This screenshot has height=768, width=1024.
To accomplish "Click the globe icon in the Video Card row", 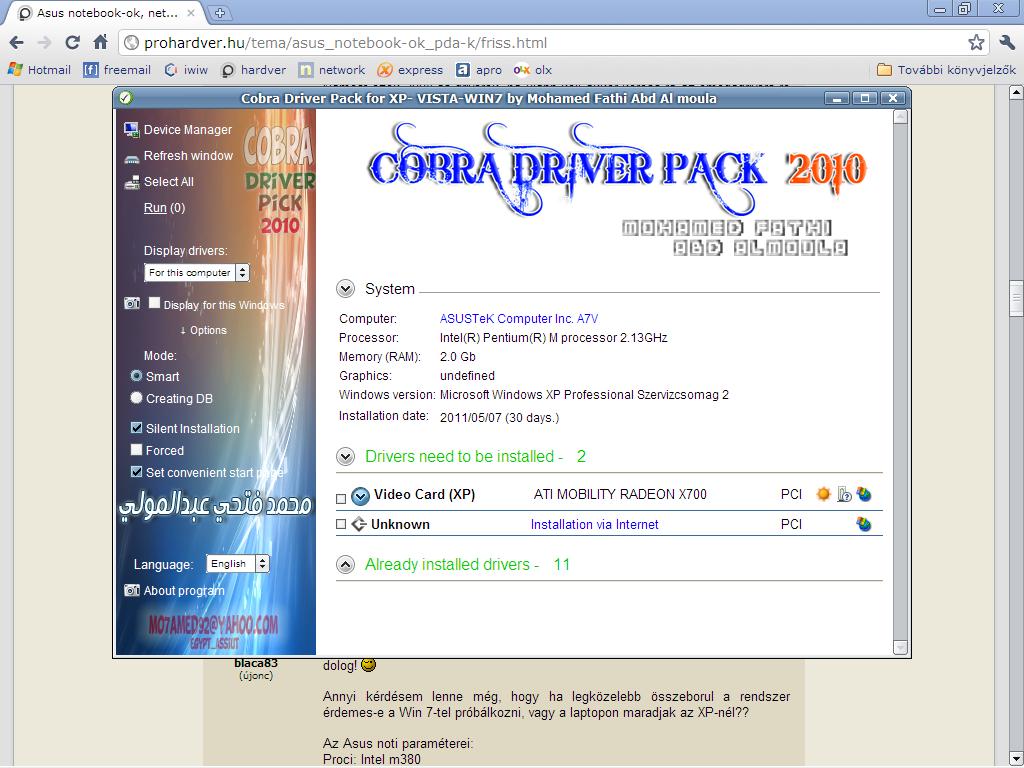I will [x=864, y=494].
